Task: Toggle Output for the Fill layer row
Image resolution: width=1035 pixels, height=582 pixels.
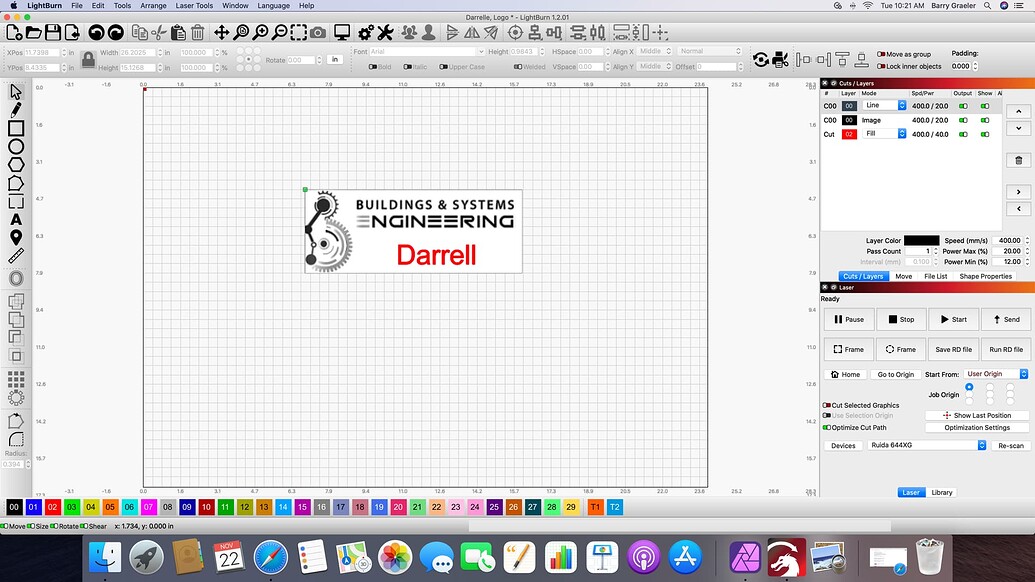Action: pos(963,134)
